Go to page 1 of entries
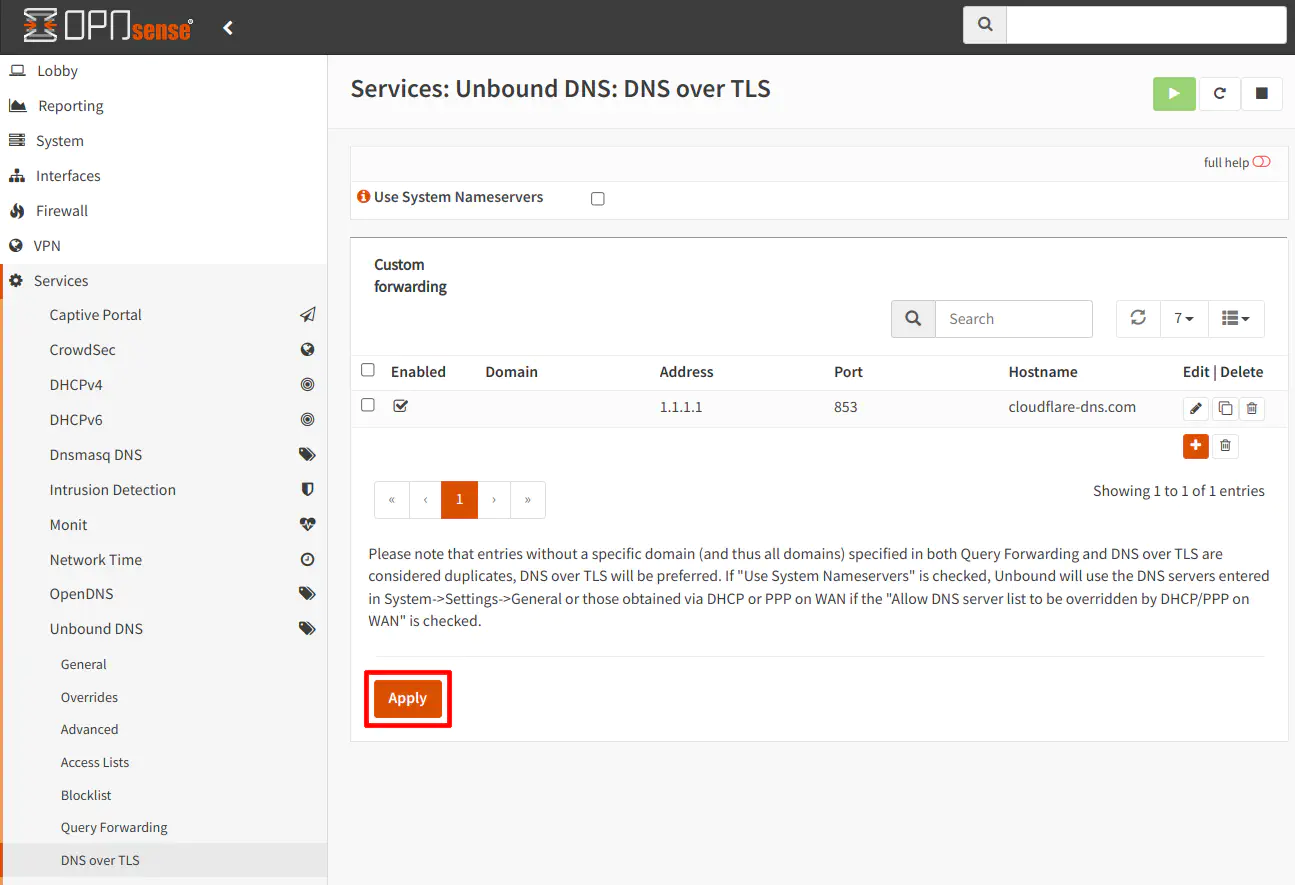Screen dimensions: 1295x885 tap(459, 500)
